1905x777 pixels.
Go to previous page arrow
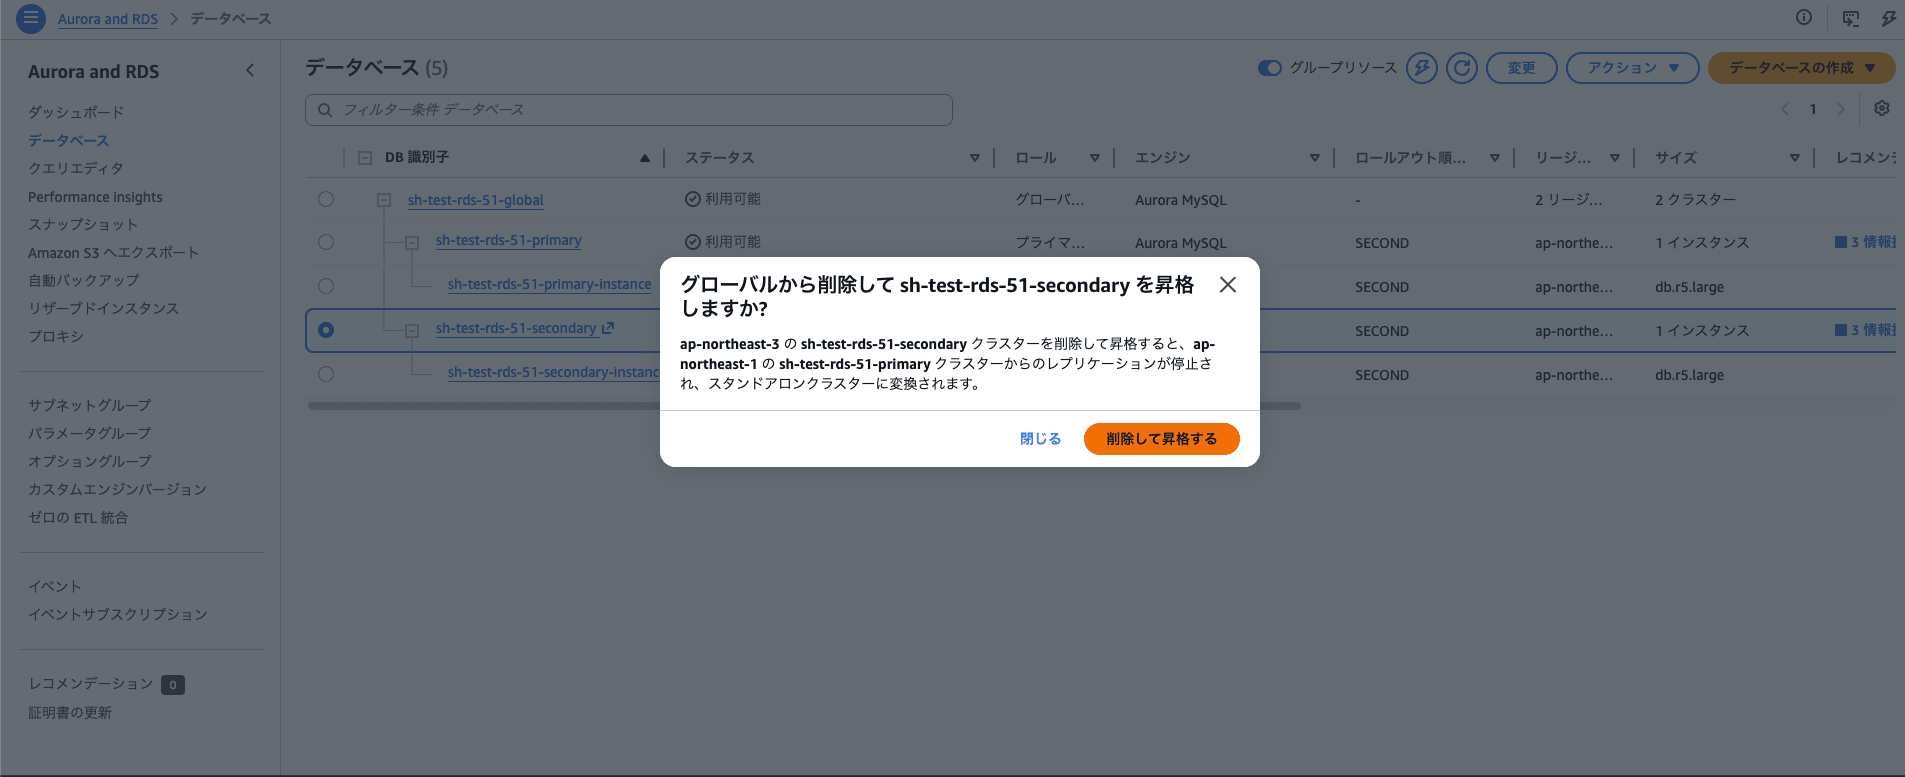coord(1785,109)
